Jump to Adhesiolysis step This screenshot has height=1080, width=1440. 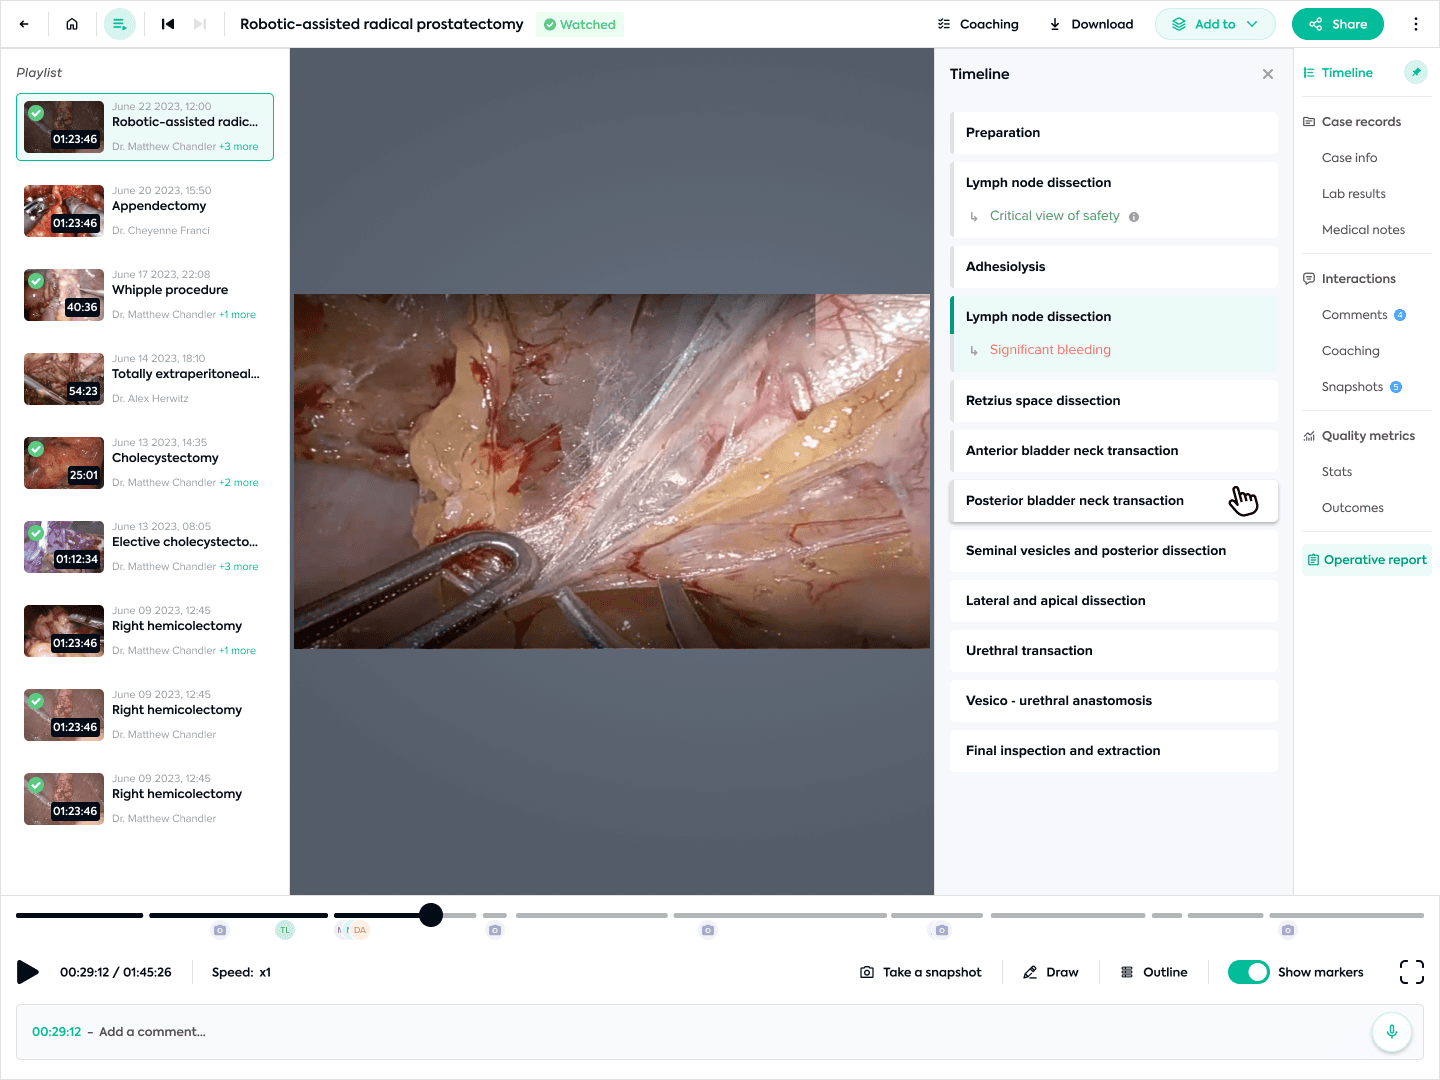(1114, 267)
